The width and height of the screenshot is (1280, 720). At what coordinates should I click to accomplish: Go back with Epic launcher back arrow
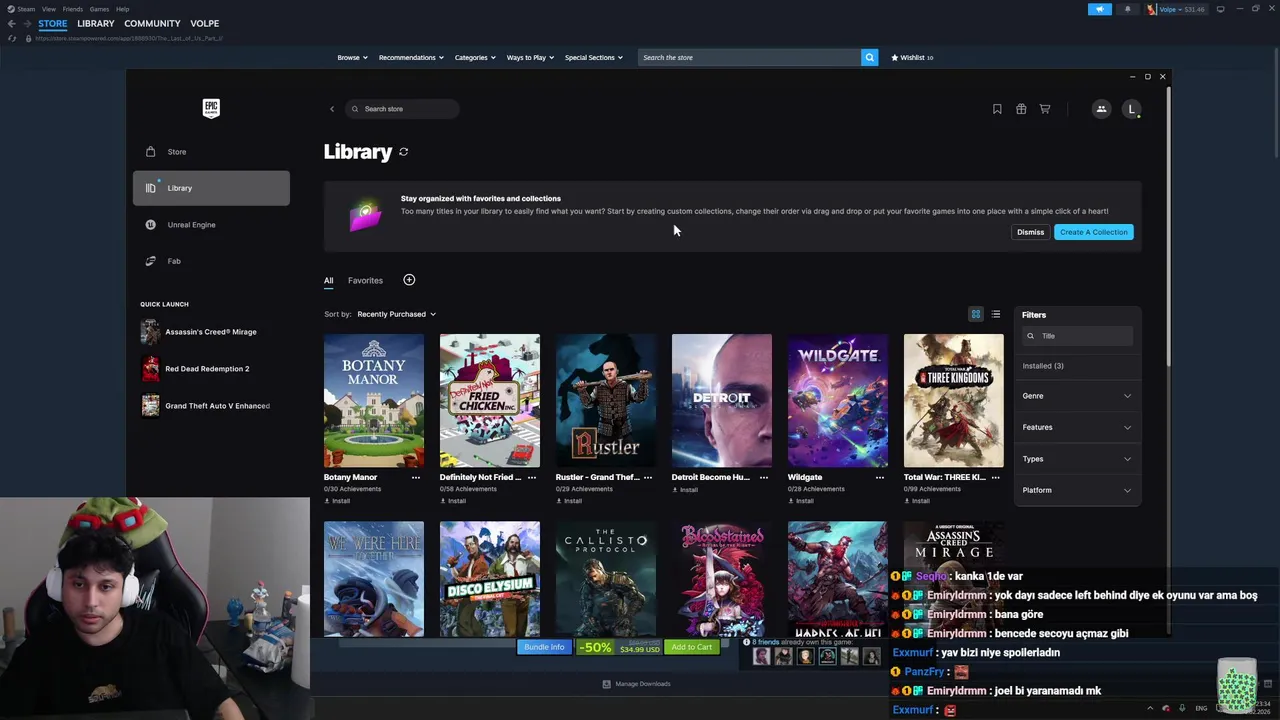(x=332, y=109)
